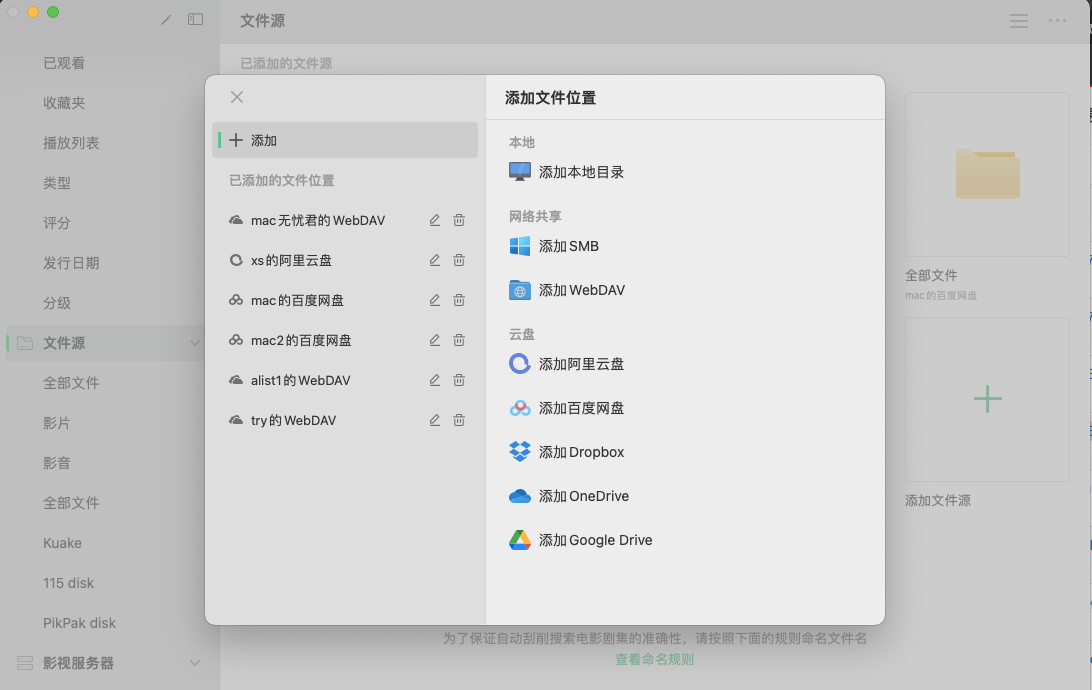Click 添加 SMB network share option

click(568, 246)
